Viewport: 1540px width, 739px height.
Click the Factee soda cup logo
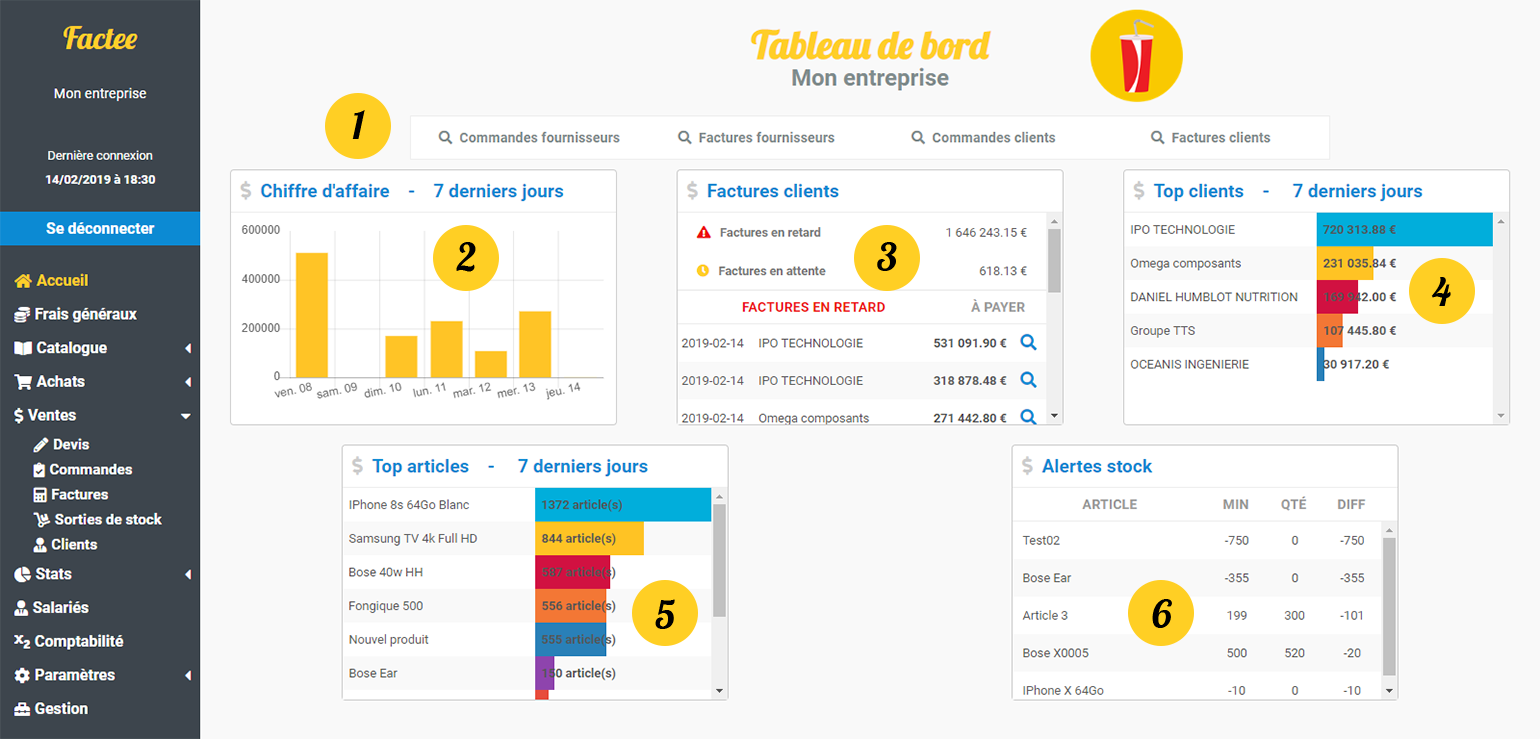(1135, 56)
